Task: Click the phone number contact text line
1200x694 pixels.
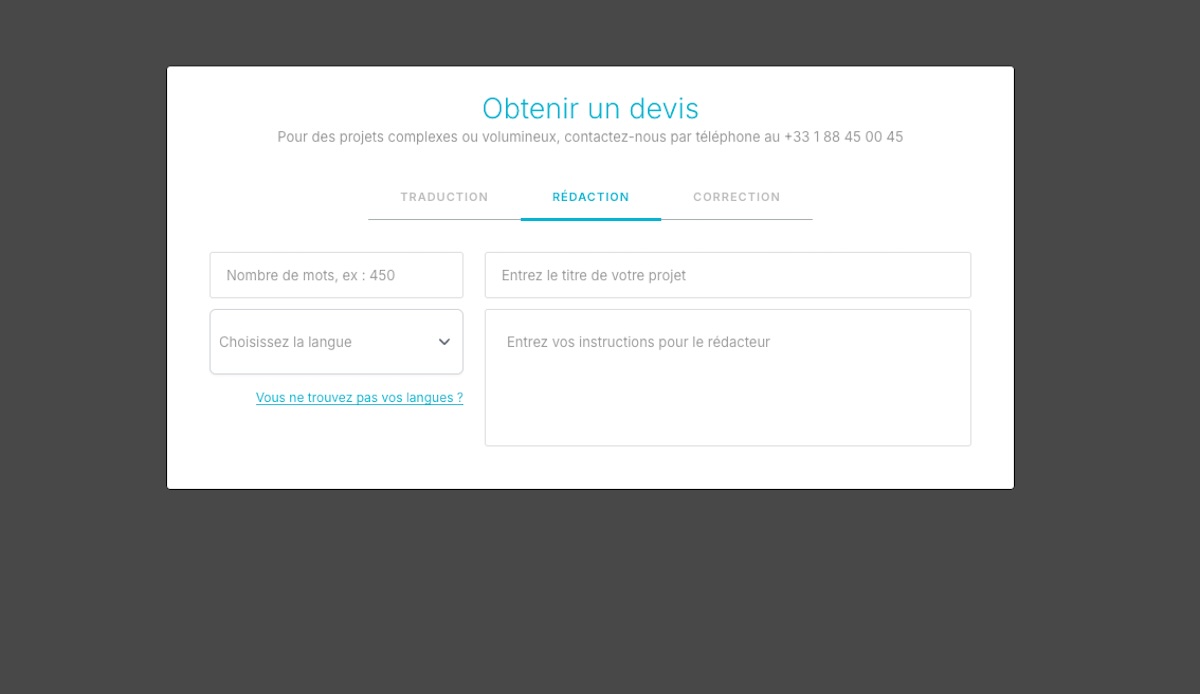Action: tap(590, 137)
